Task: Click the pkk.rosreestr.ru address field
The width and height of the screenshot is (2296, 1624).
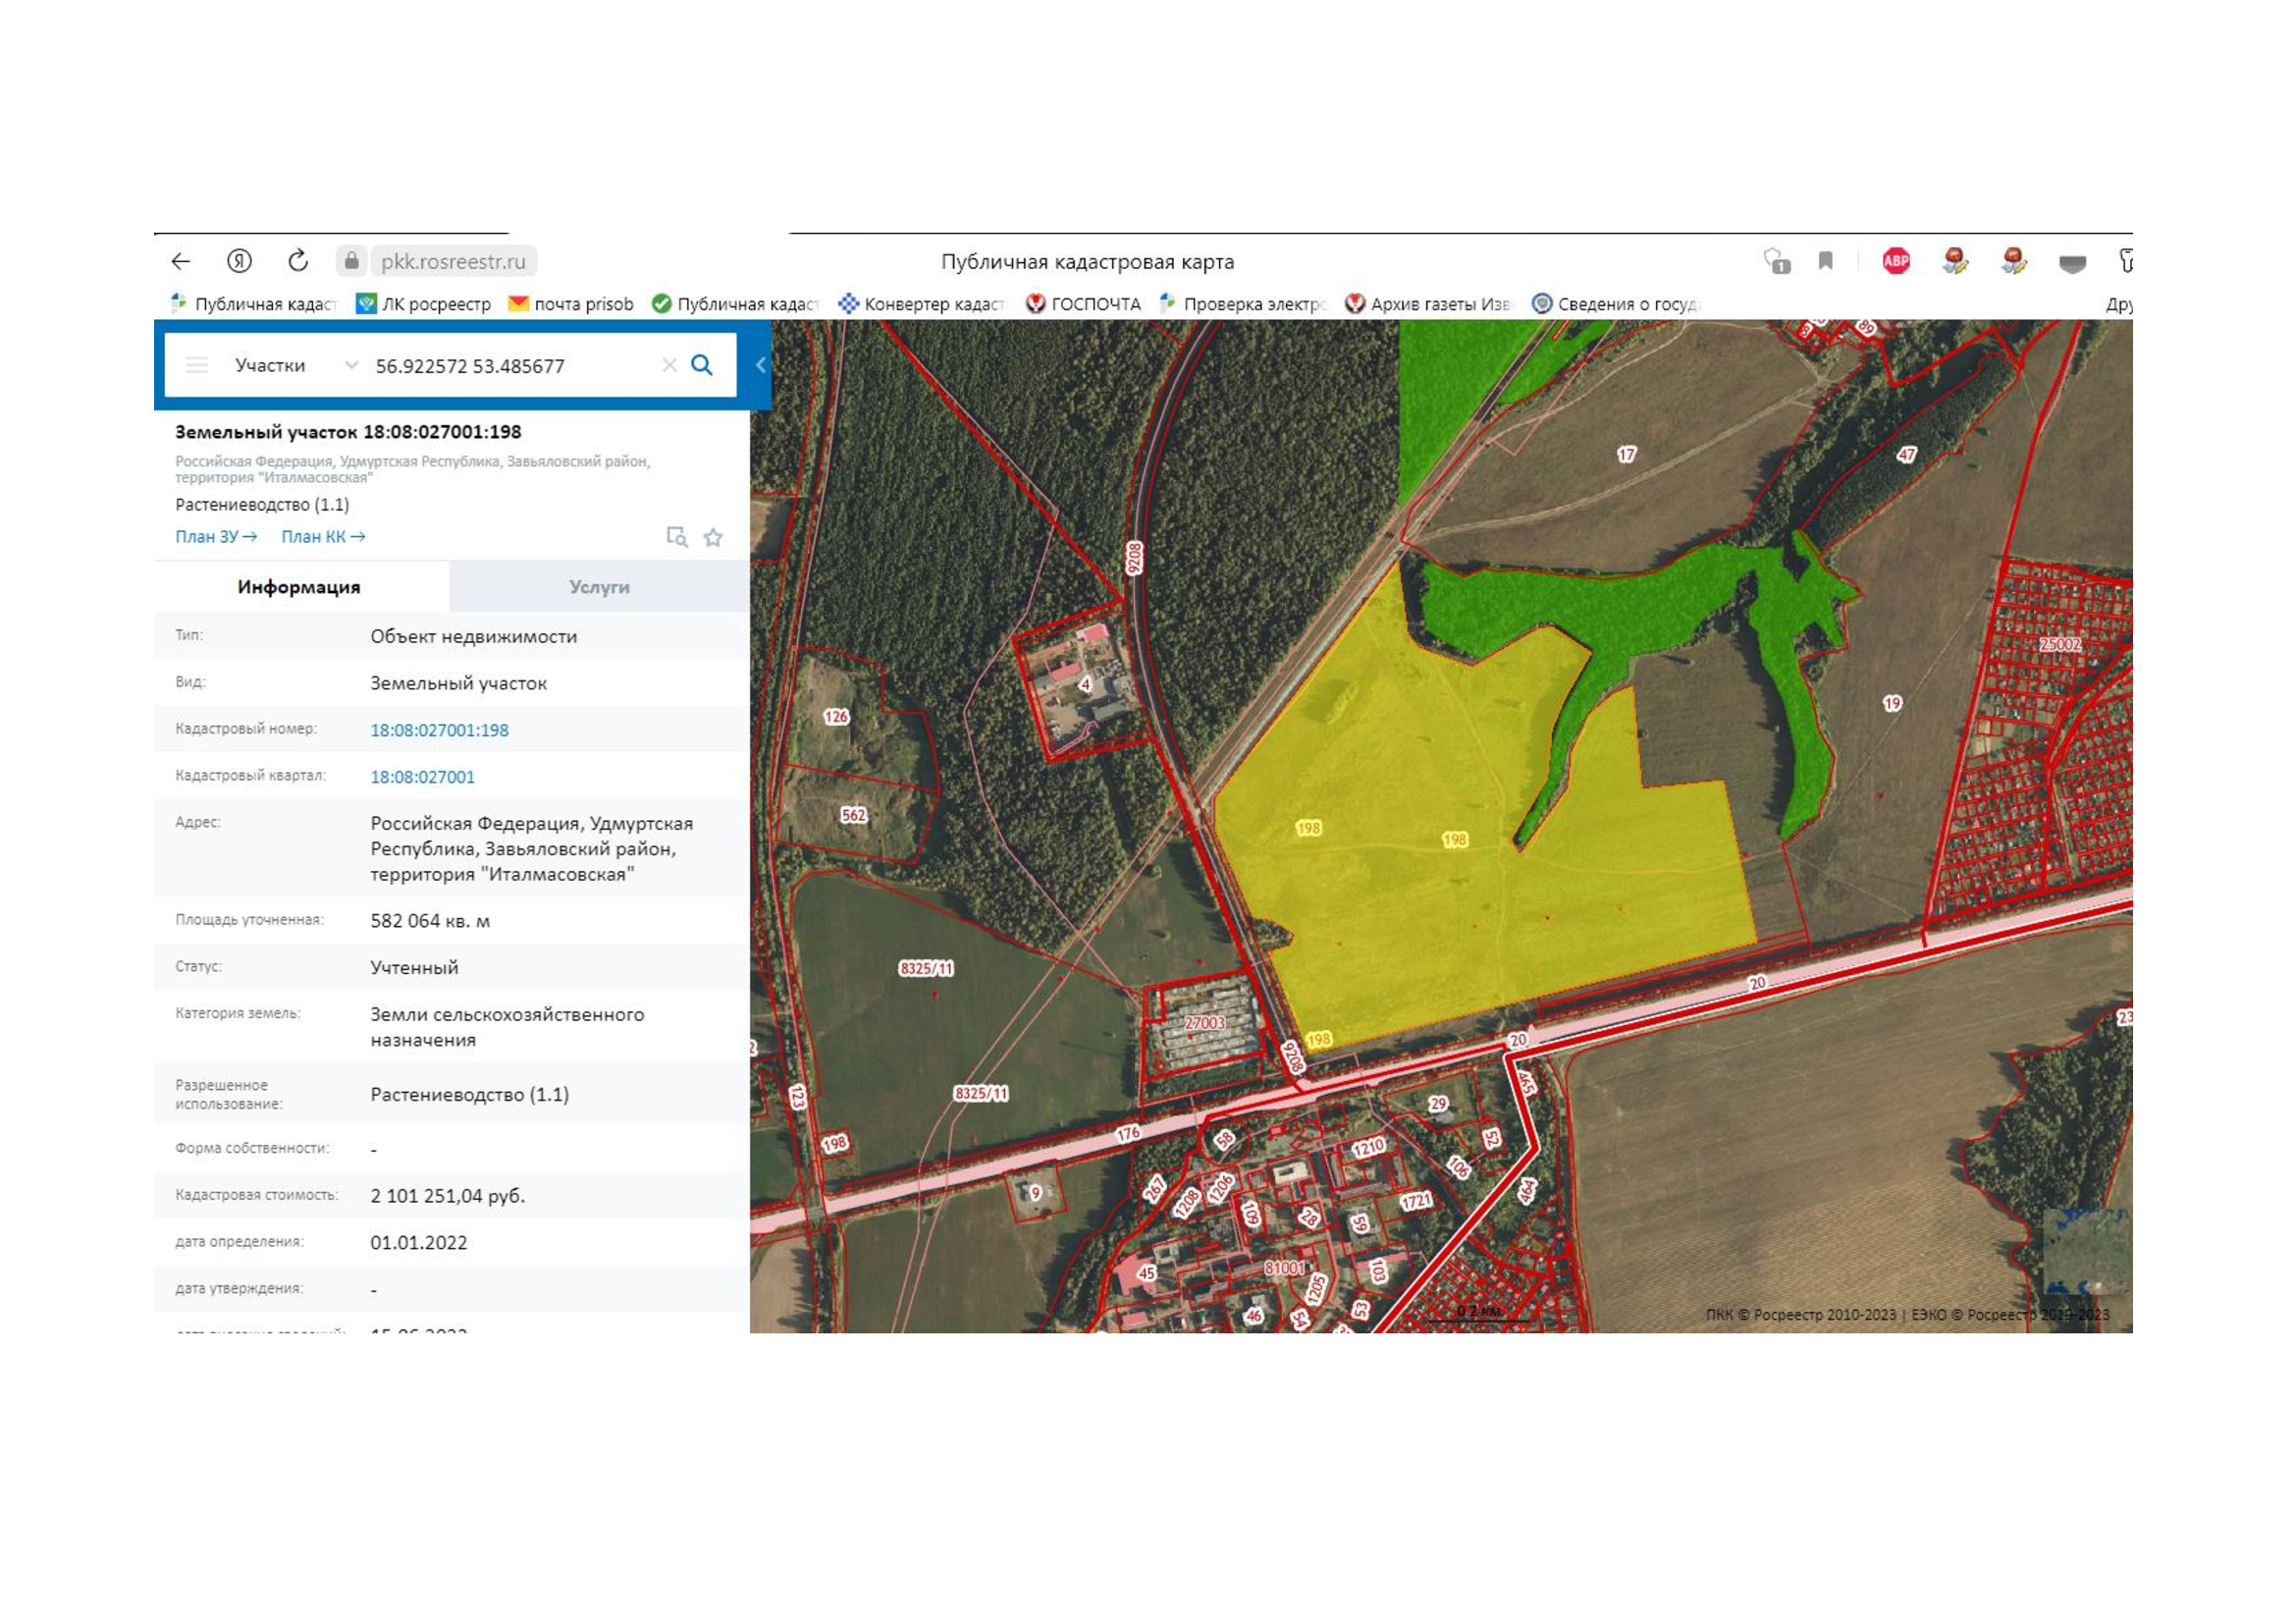Action: [453, 261]
